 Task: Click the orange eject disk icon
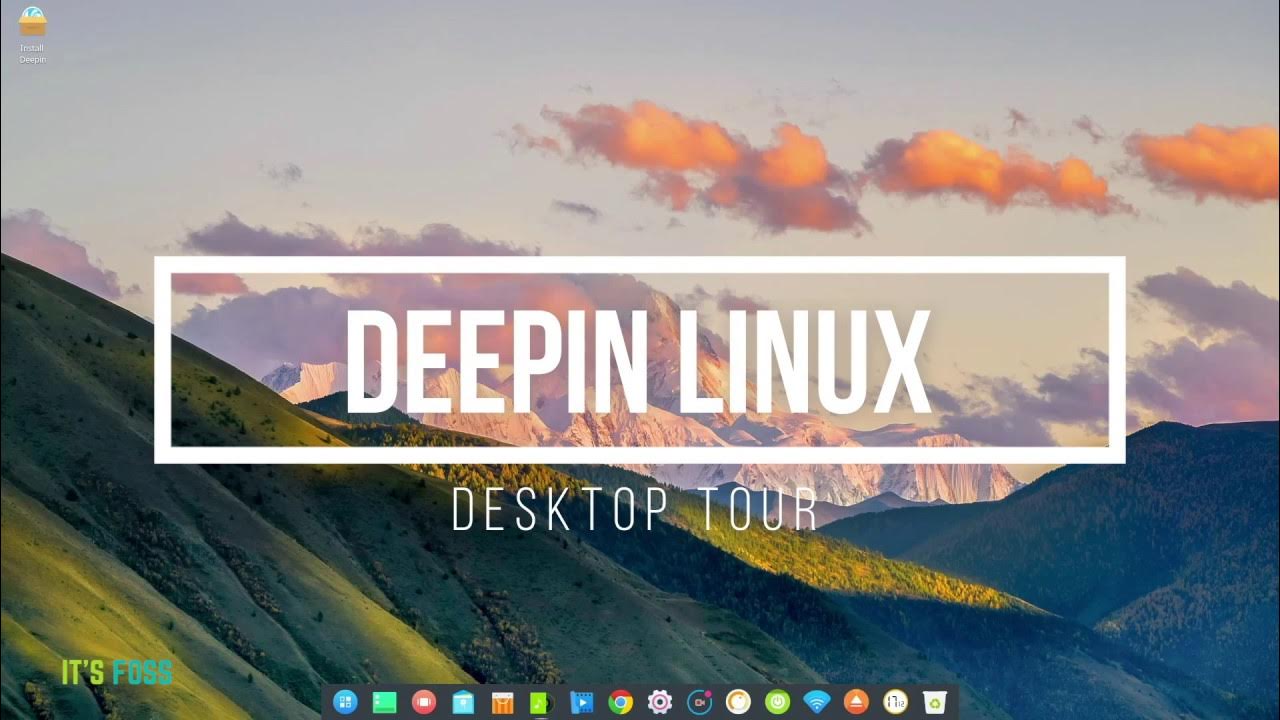pos(856,702)
